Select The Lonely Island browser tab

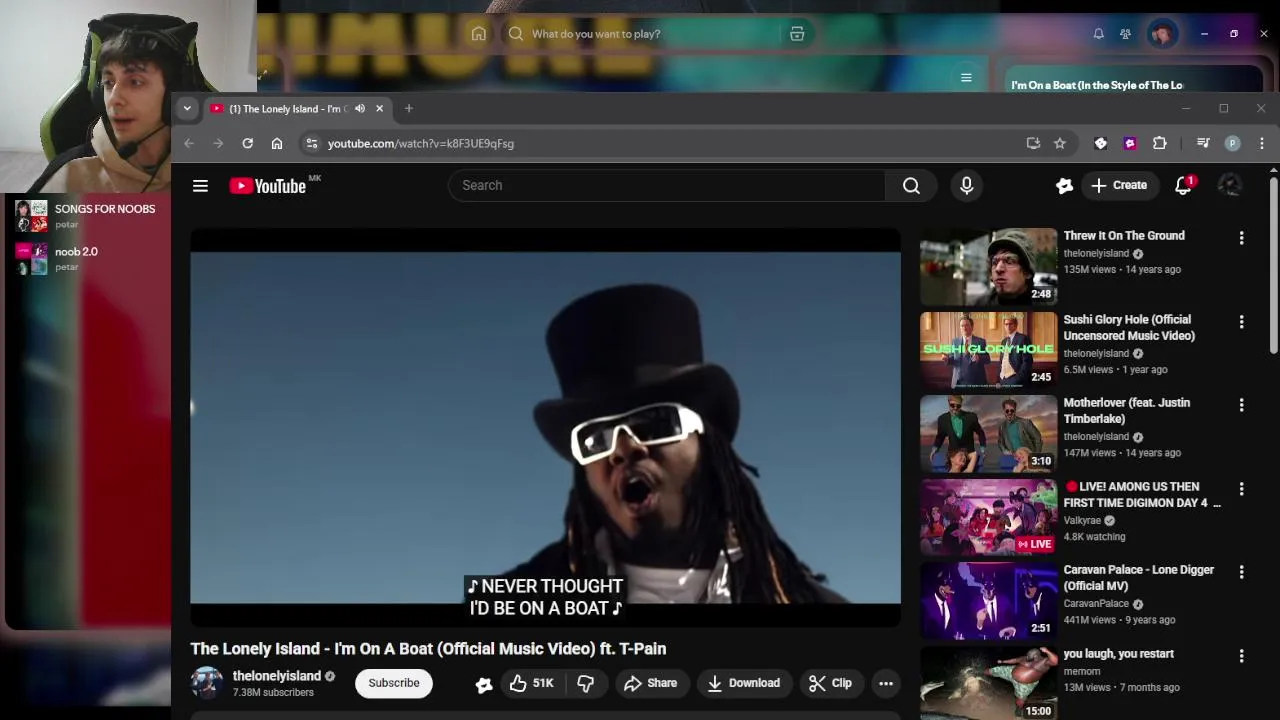(x=297, y=108)
